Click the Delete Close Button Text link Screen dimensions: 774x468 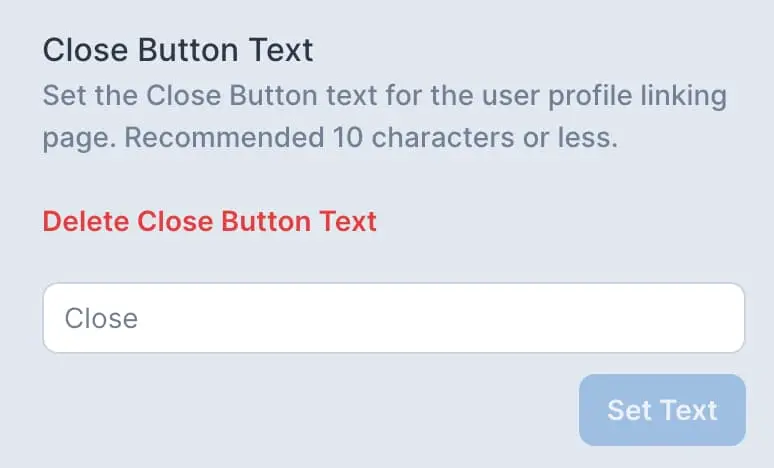coord(209,221)
